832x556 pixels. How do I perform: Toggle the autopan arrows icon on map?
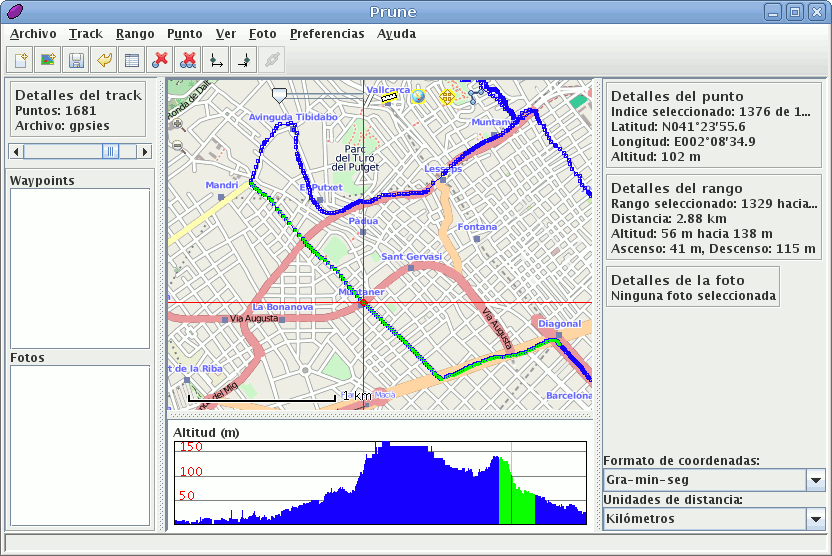(x=447, y=97)
